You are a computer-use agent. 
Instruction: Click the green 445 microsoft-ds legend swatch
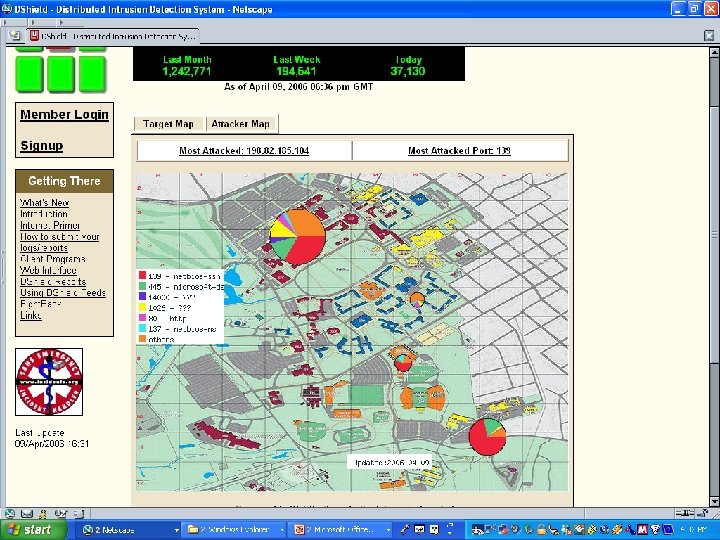pyautogui.click(x=142, y=286)
